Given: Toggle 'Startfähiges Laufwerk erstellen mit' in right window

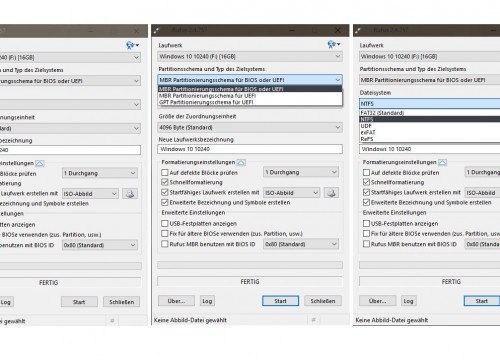Looking at the screenshot, I should [x=366, y=192].
